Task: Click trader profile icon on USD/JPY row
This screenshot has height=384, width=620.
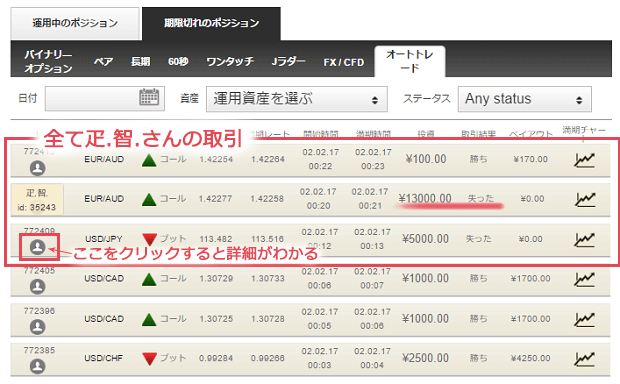Action: coord(38,248)
